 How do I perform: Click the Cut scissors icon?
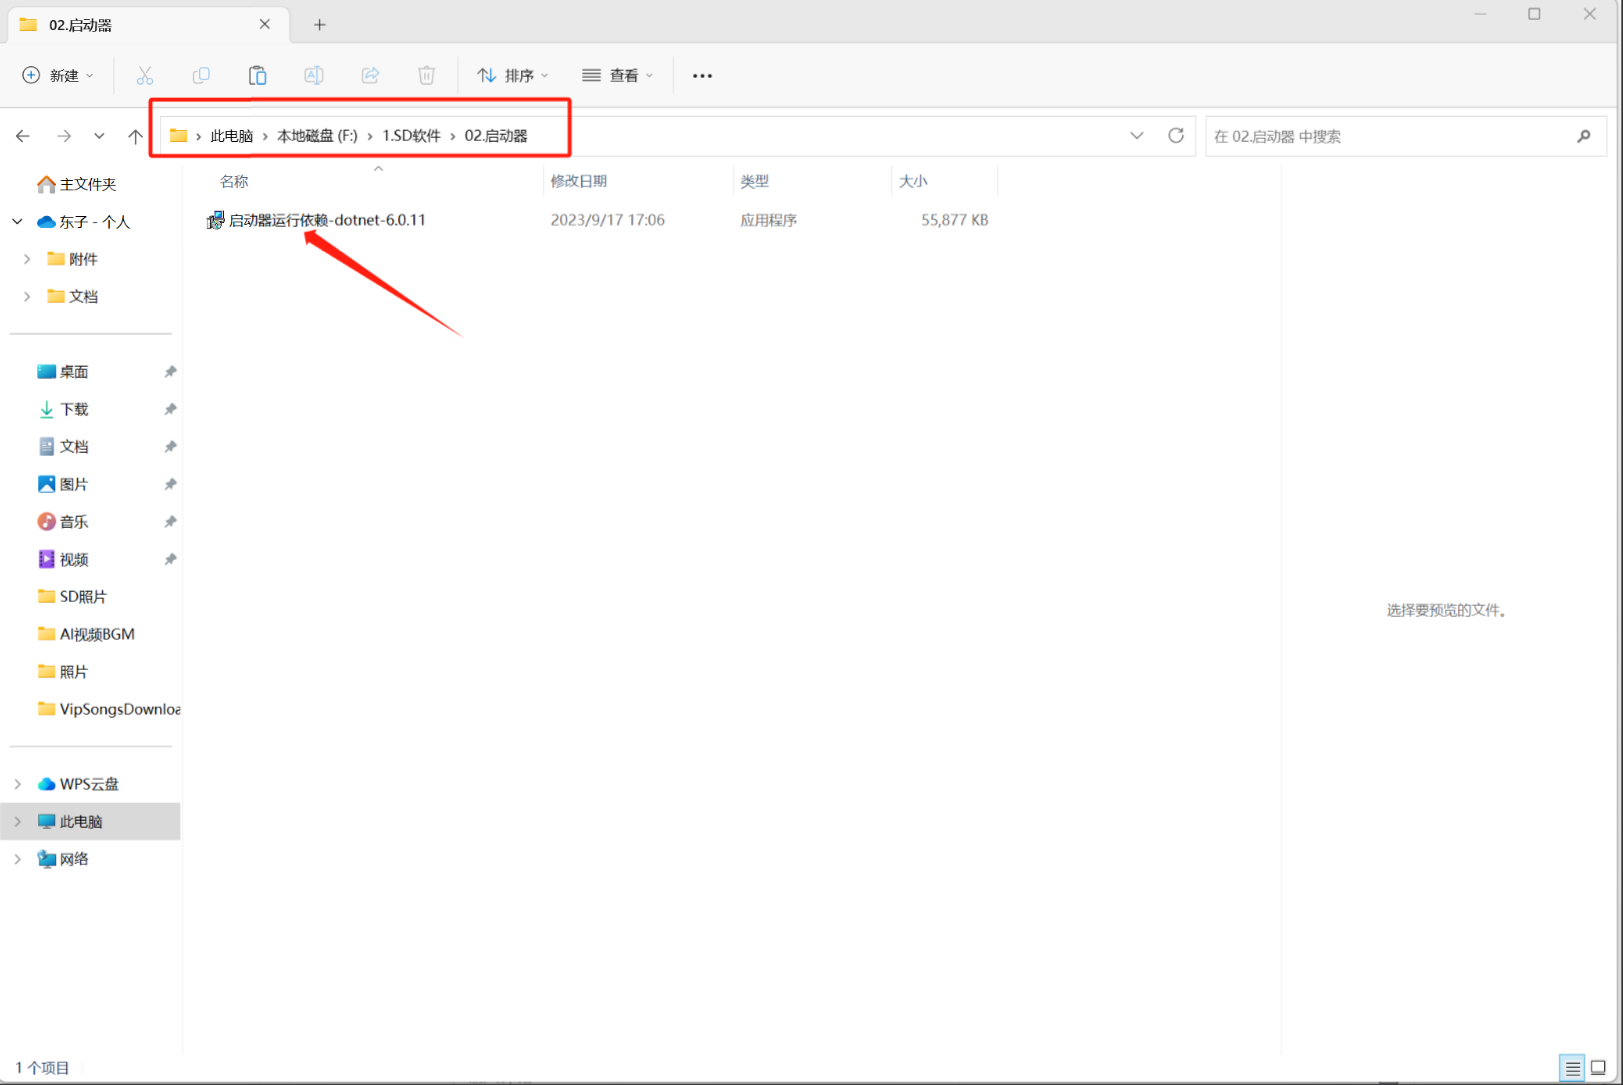pyautogui.click(x=145, y=75)
